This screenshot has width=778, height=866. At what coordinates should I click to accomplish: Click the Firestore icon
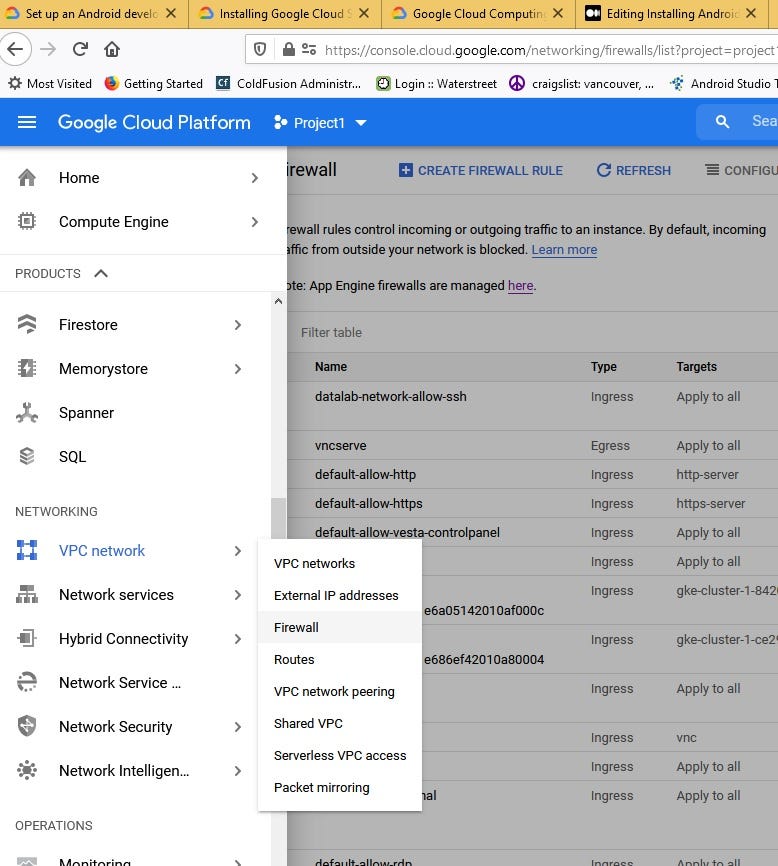coord(27,324)
